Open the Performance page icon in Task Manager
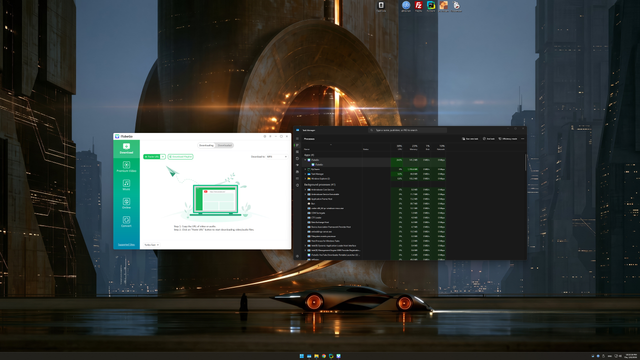Viewport: 640px width, 360px height. 297,152
